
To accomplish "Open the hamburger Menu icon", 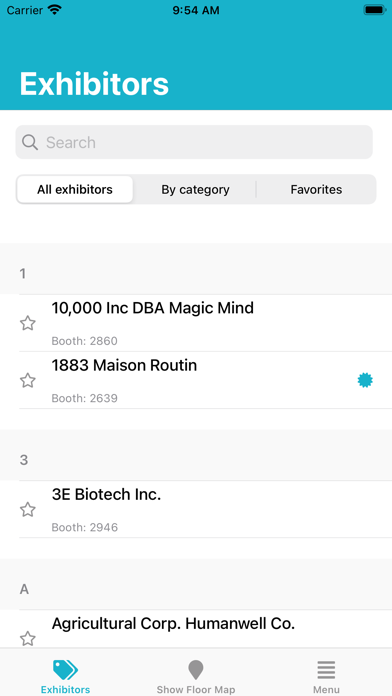I will tap(326, 670).
